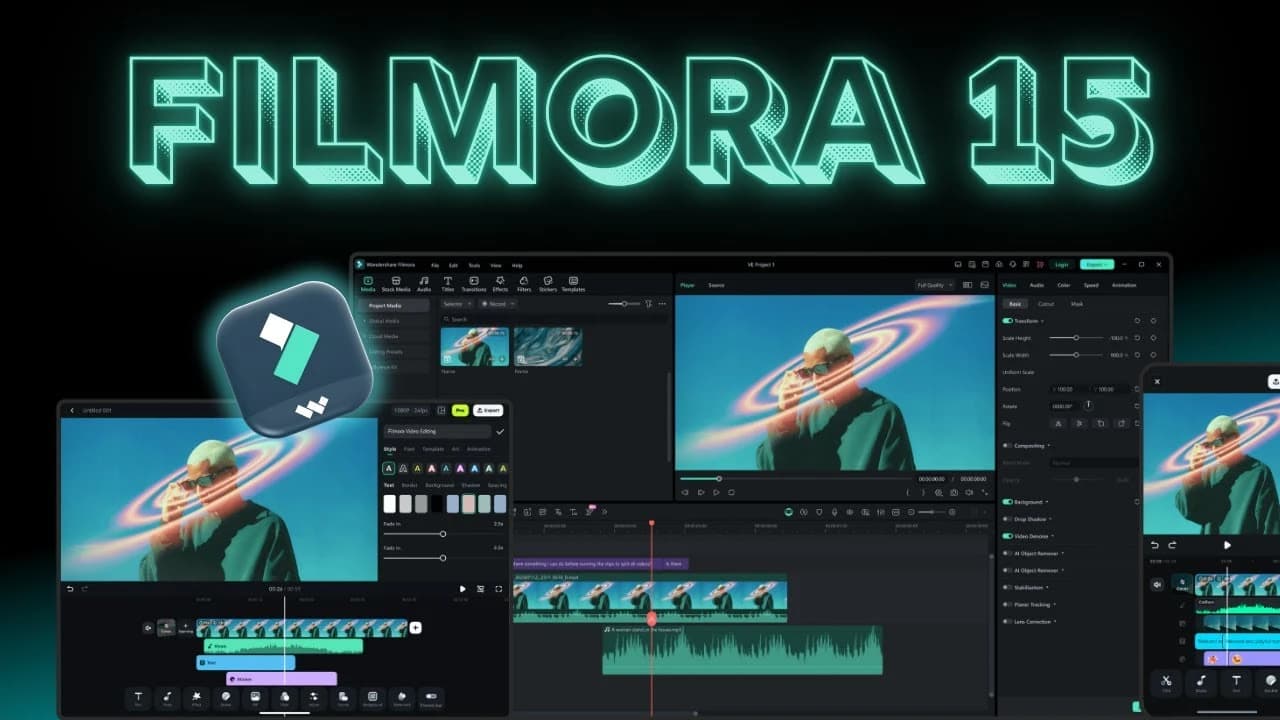The image size is (1280, 720).
Task: Click the green Export button
Action: point(1097,265)
